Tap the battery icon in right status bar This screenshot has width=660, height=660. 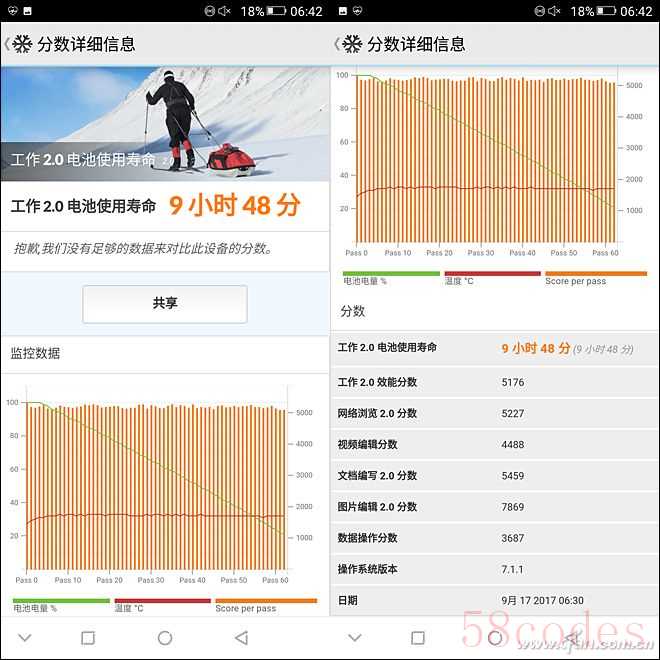point(607,11)
